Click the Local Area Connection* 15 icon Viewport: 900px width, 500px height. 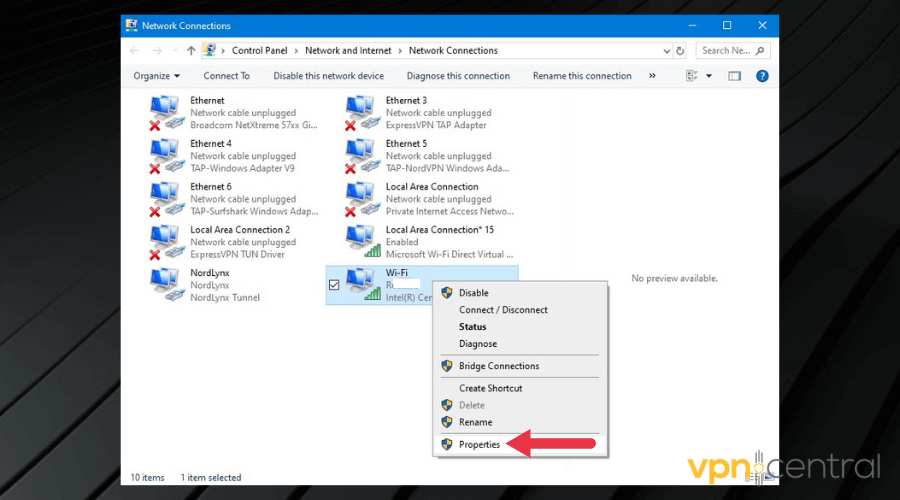coord(361,241)
